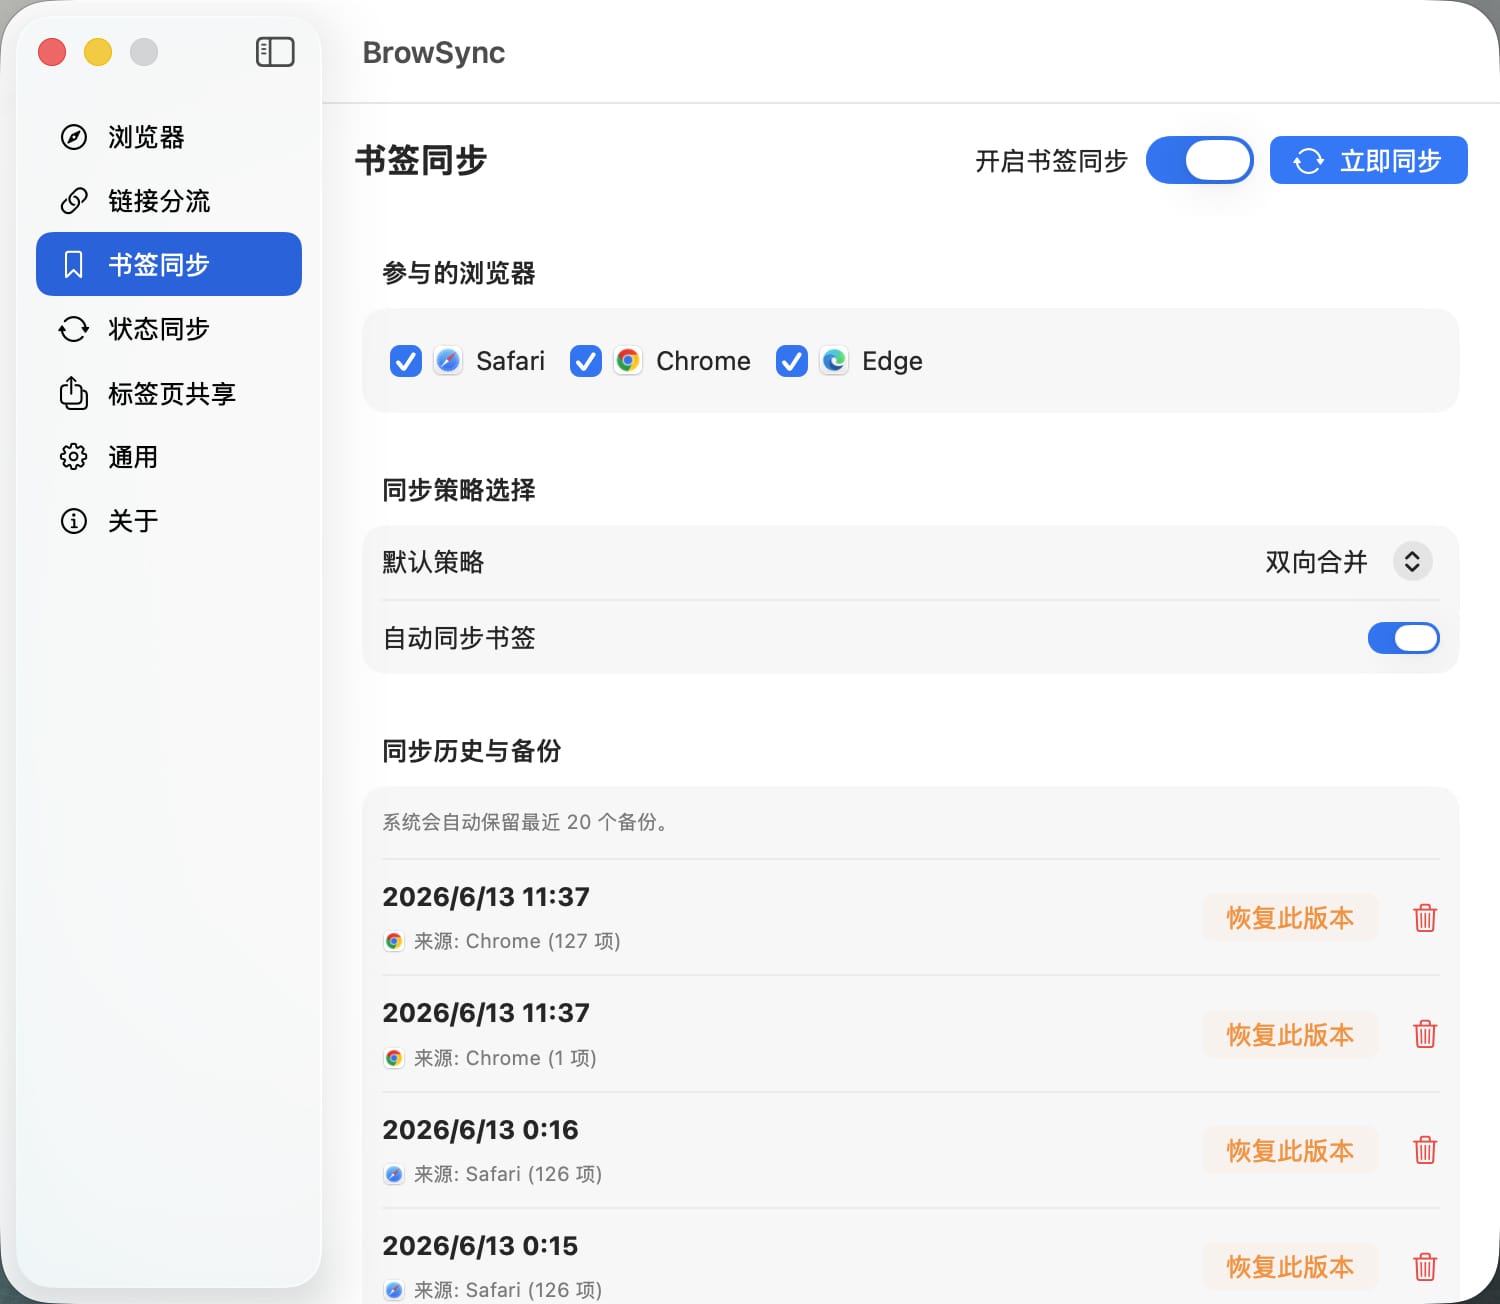
Task: Restore the 2026/6/13 0:15 version
Action: pyautogui.click(x=1290, y=1267)
